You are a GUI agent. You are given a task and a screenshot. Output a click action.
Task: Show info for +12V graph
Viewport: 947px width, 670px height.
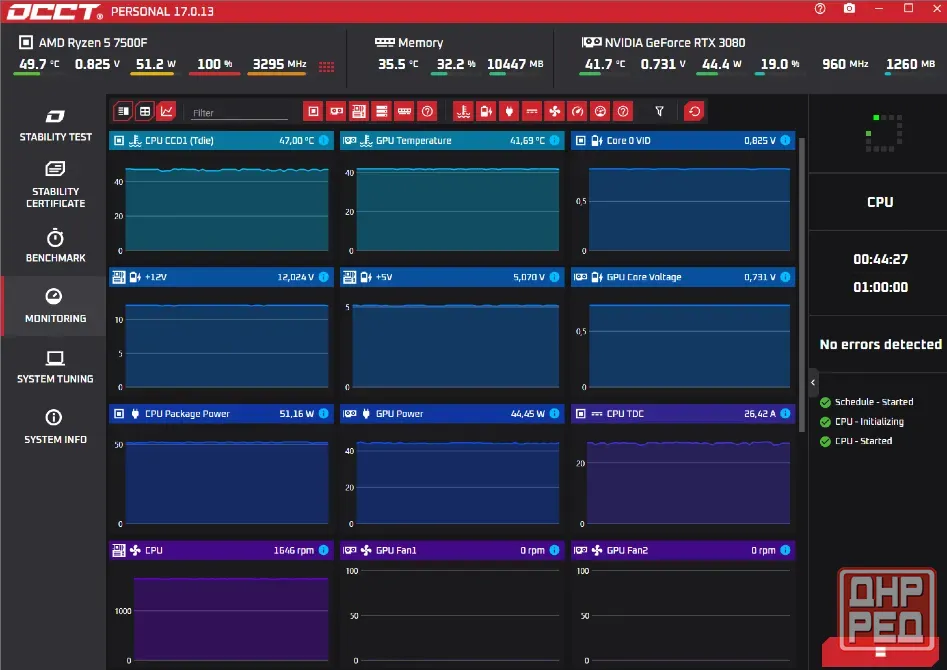pos(324,277)
